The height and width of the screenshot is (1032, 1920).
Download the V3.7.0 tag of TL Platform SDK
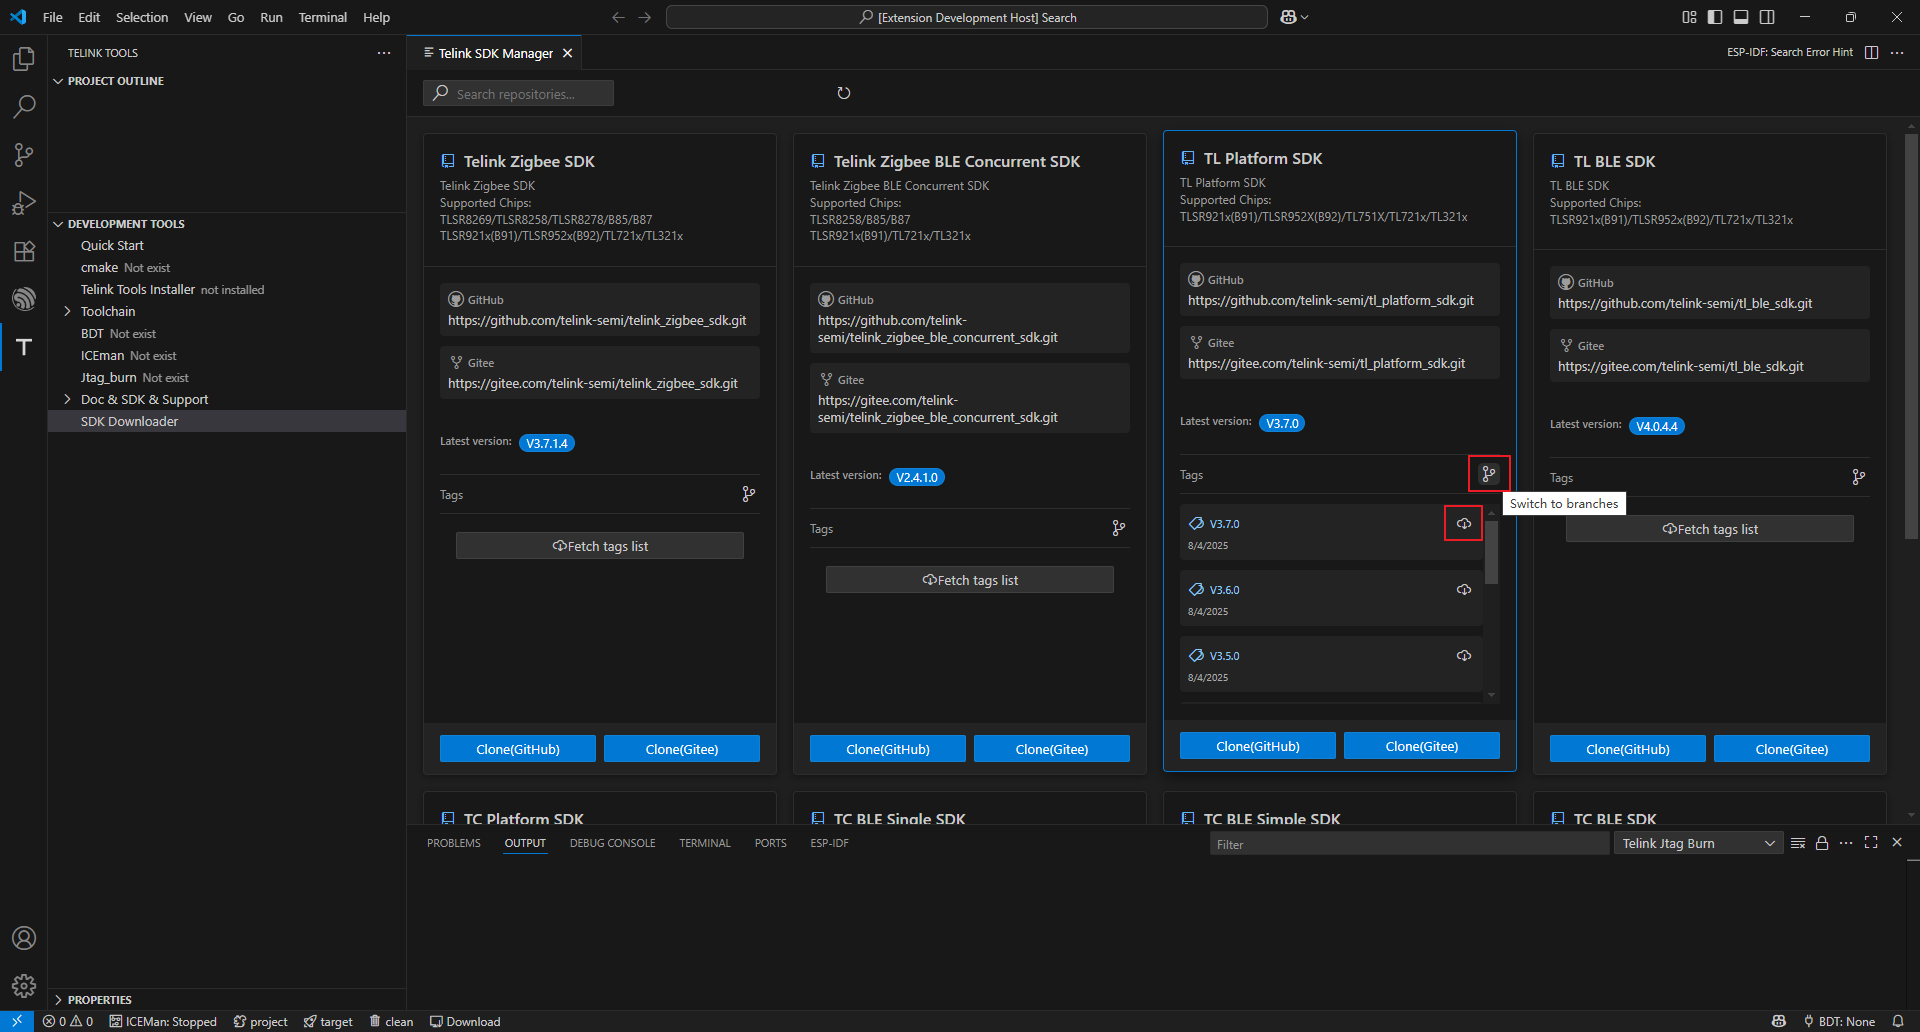(x=1463, y=524)
